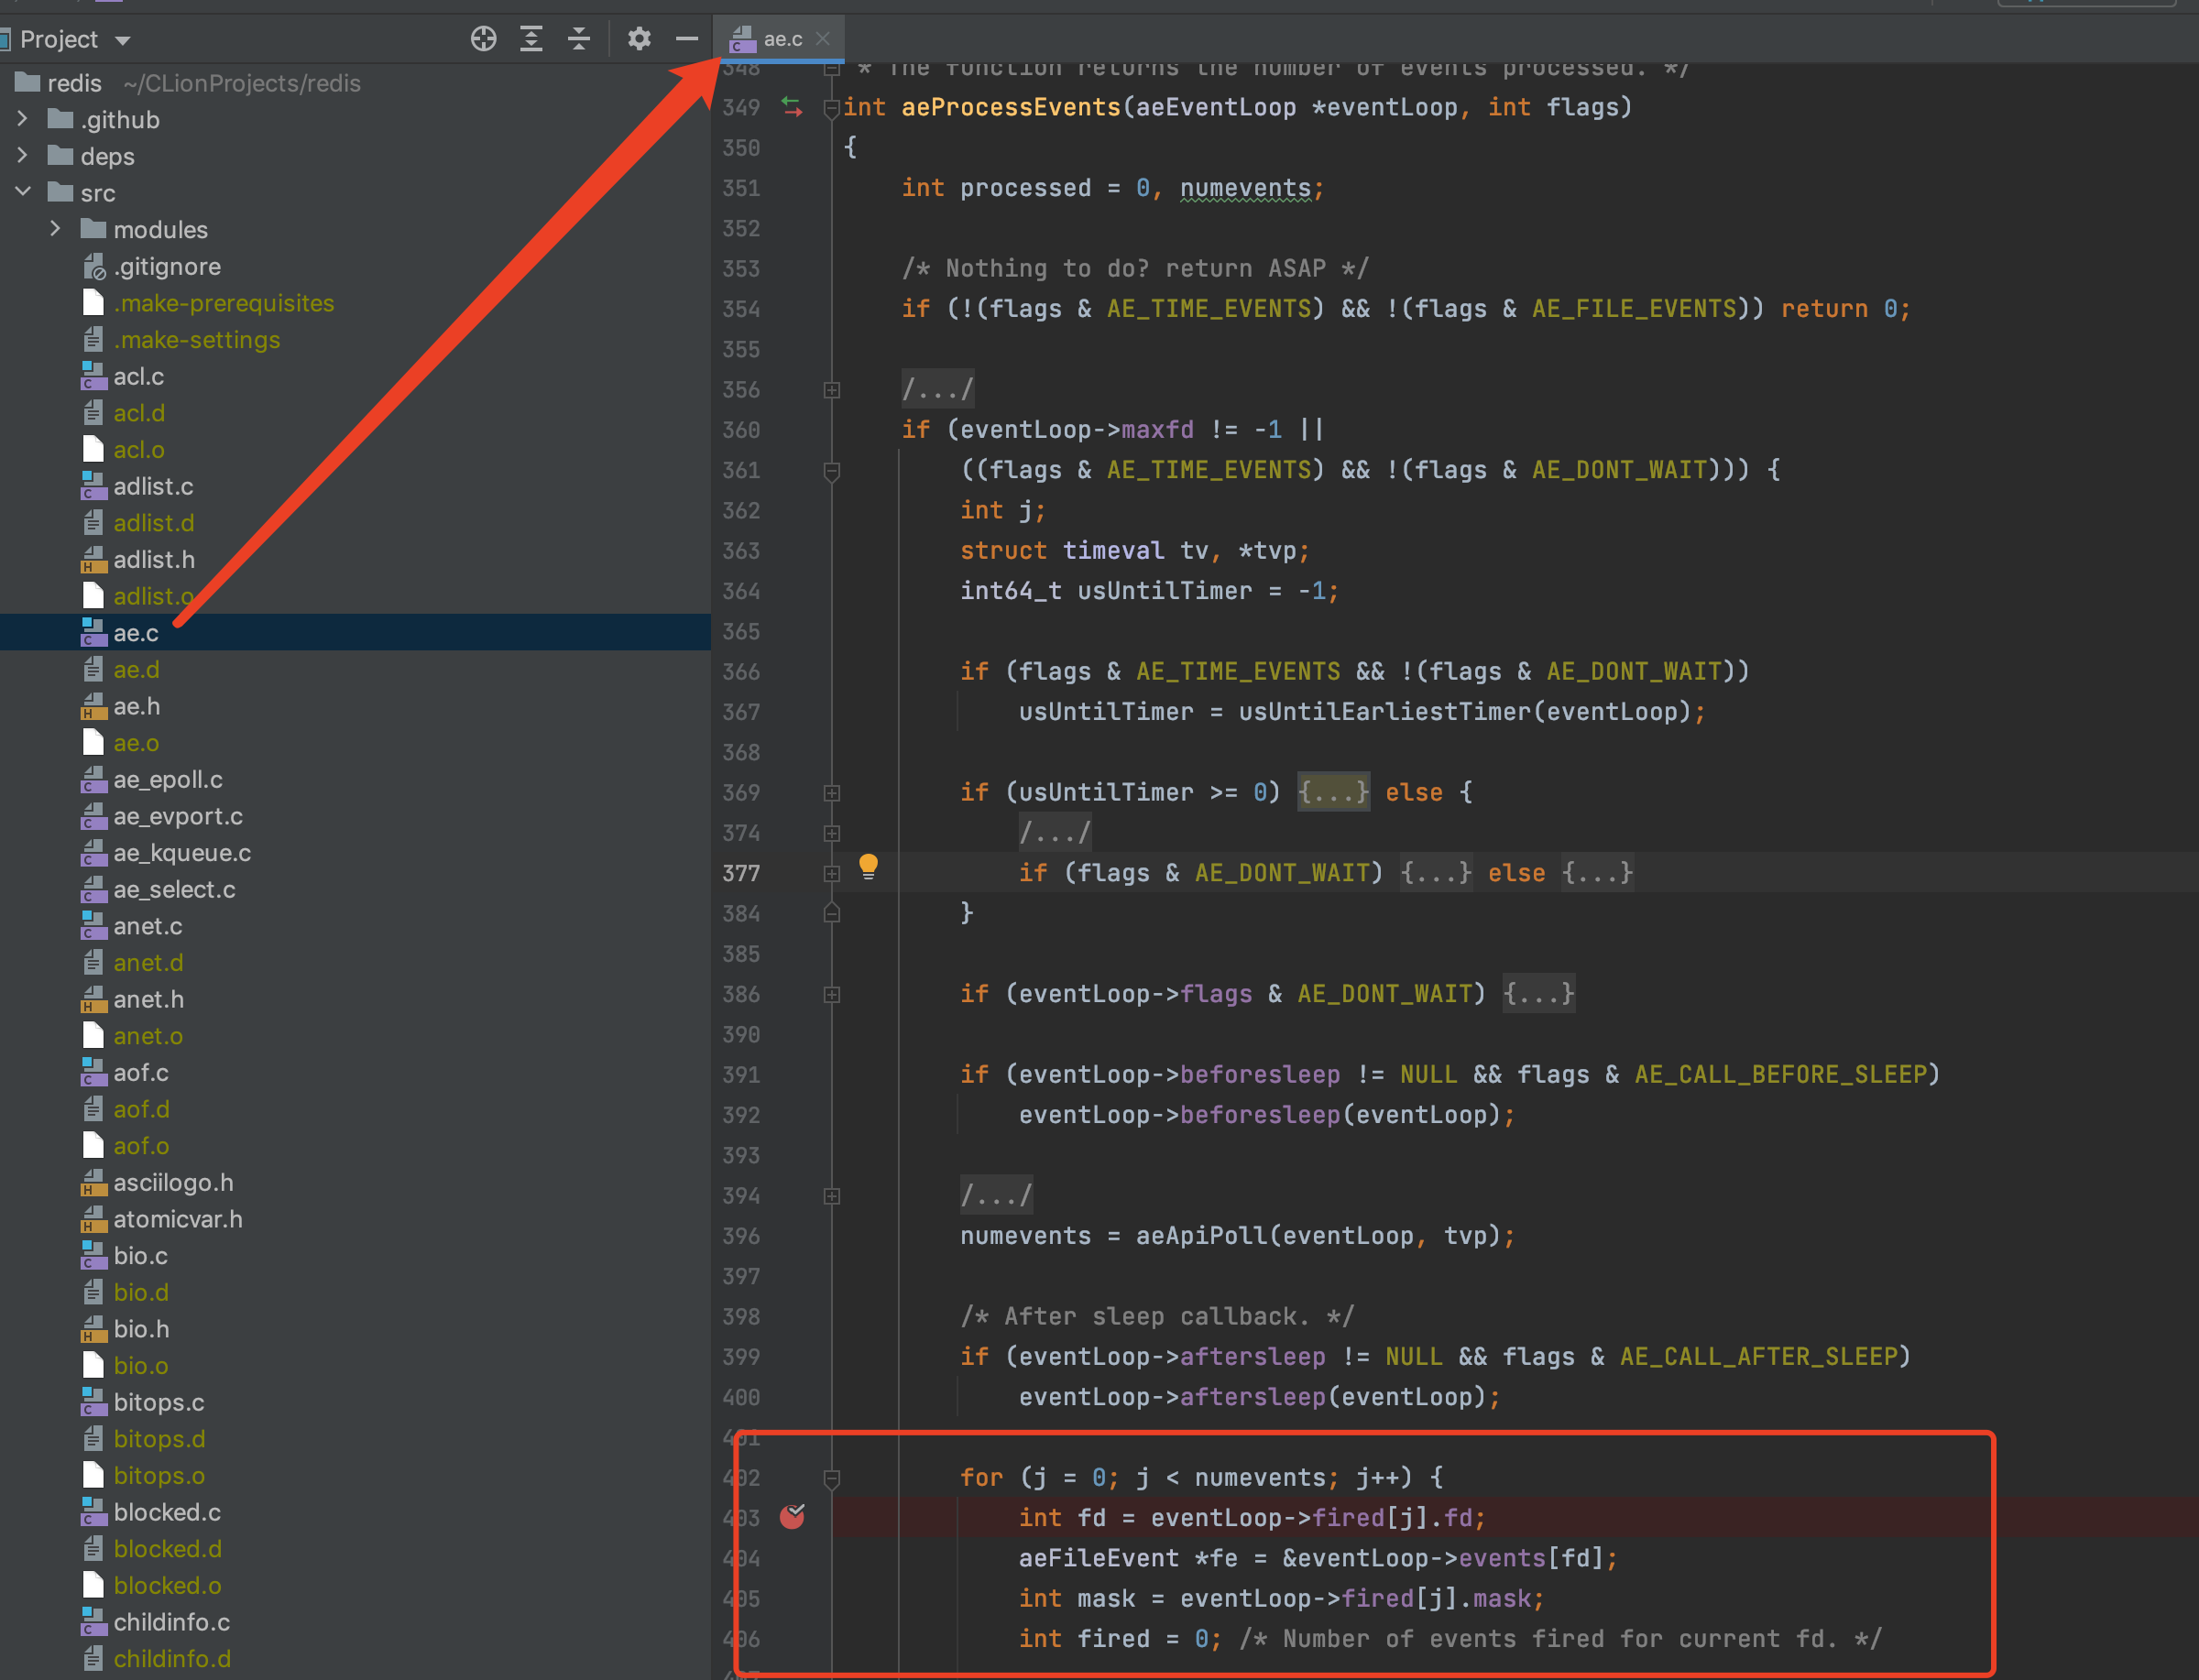Screen dimensions: 2199x1680
Task: Click the Expand All icon in Project panel
Action: (531, 39)
